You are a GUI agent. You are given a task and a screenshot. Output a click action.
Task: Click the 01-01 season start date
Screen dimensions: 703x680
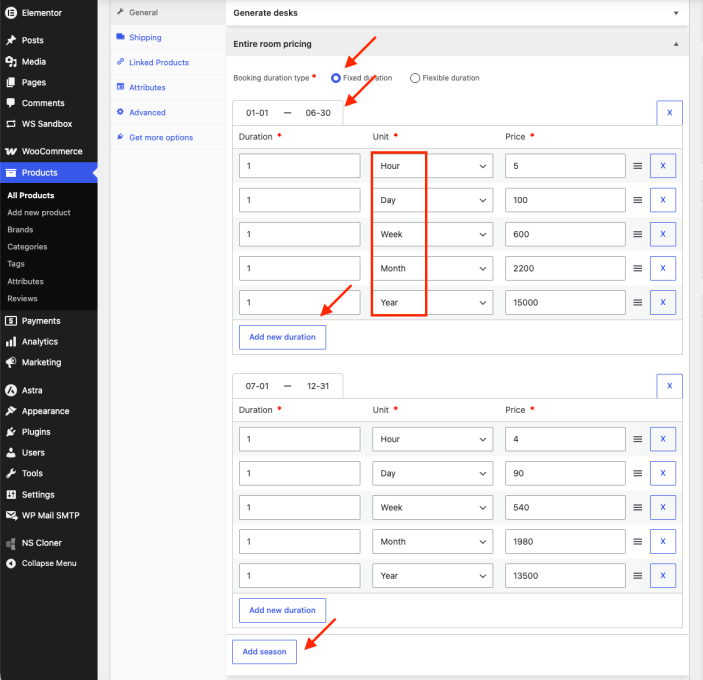pos(257,113)
